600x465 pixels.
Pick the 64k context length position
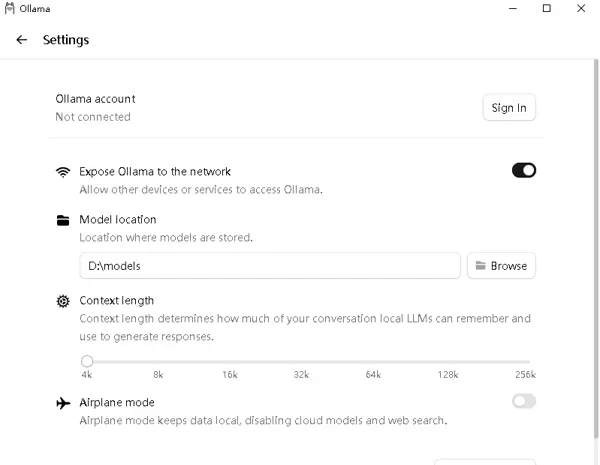(373, 361)
